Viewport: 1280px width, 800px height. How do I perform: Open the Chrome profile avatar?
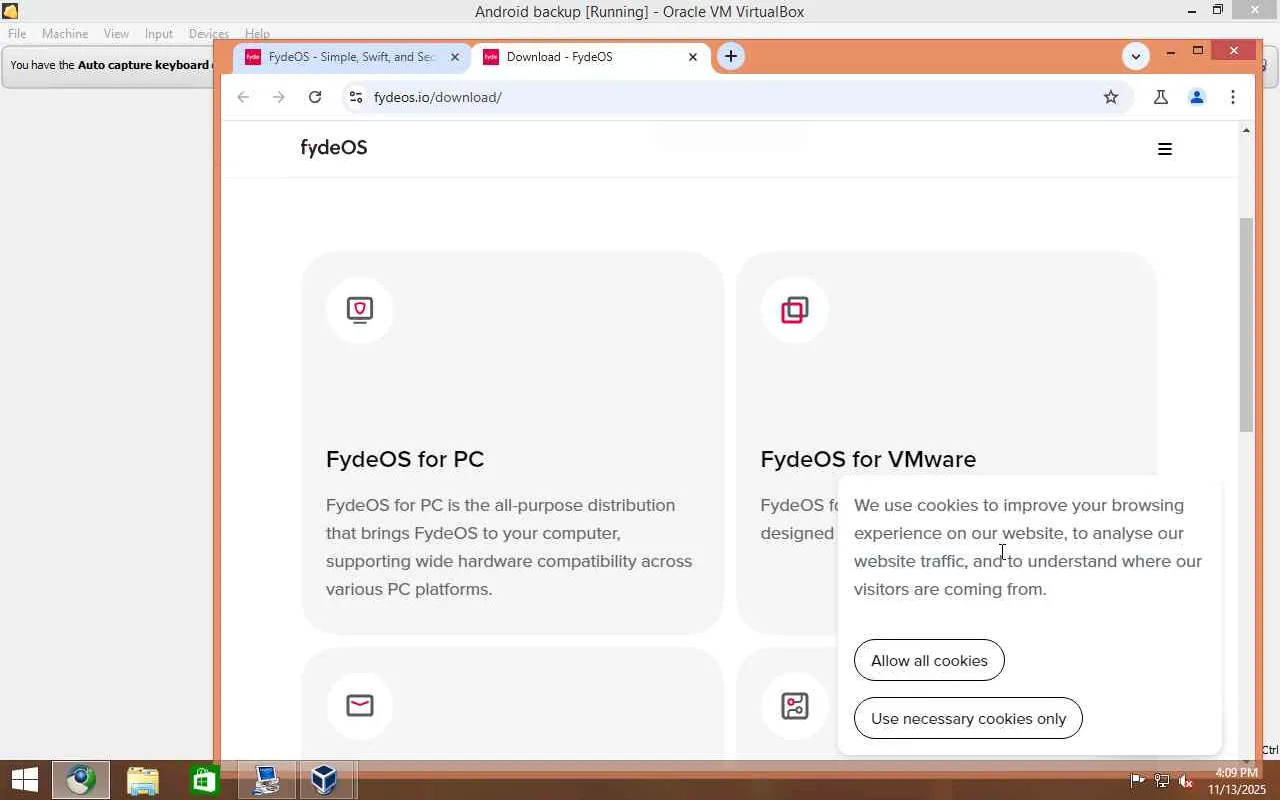(1197, 97)
